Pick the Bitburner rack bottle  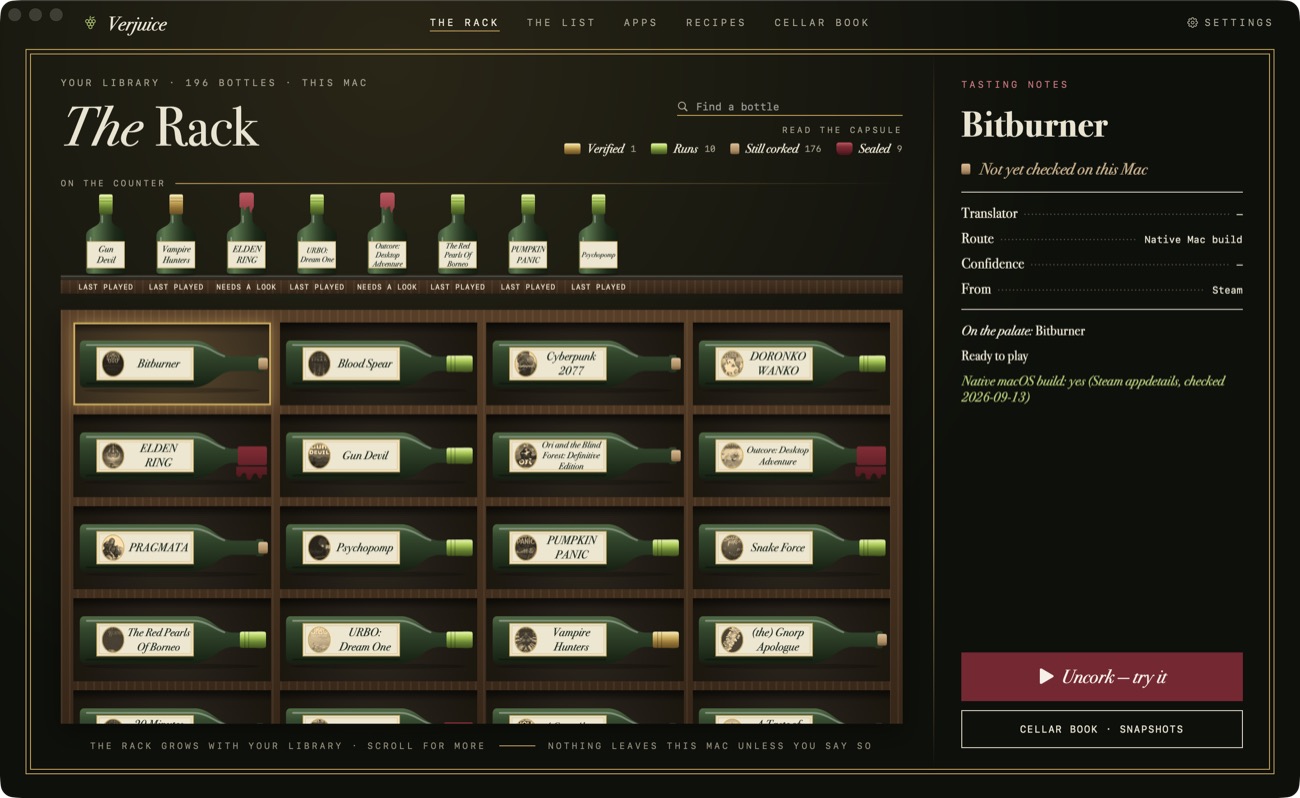[173, 364]
